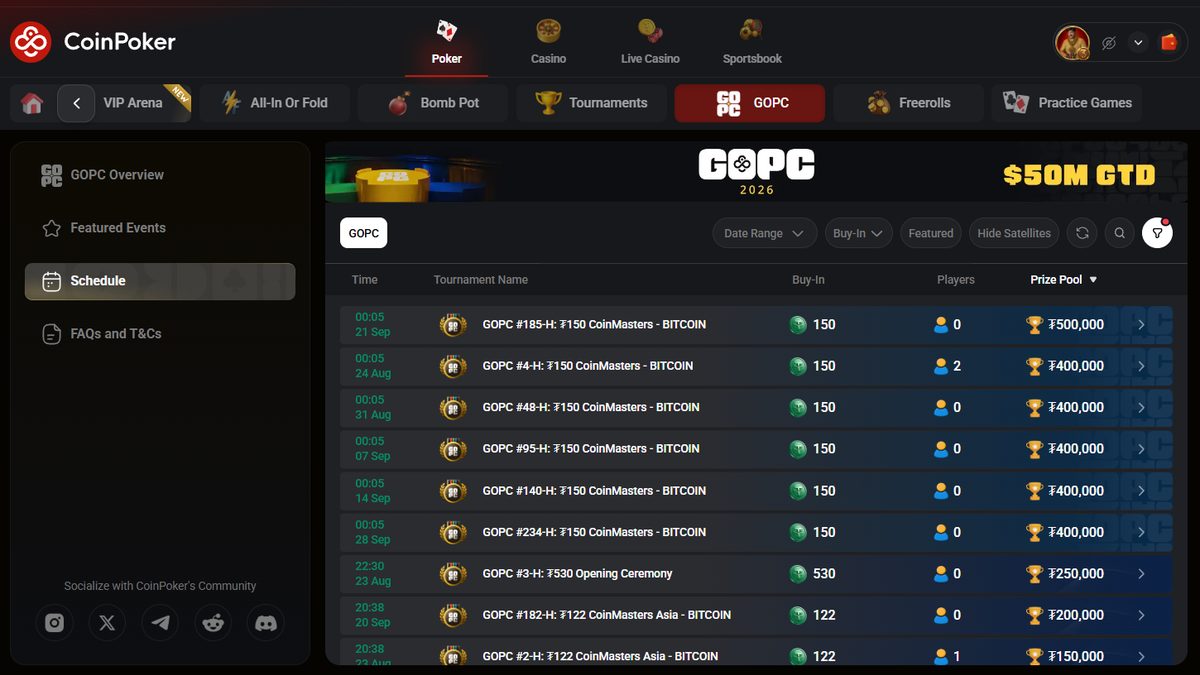The image size is (1200, 675).
Task: Open the filter funnel button
Action: [1157, 233]
